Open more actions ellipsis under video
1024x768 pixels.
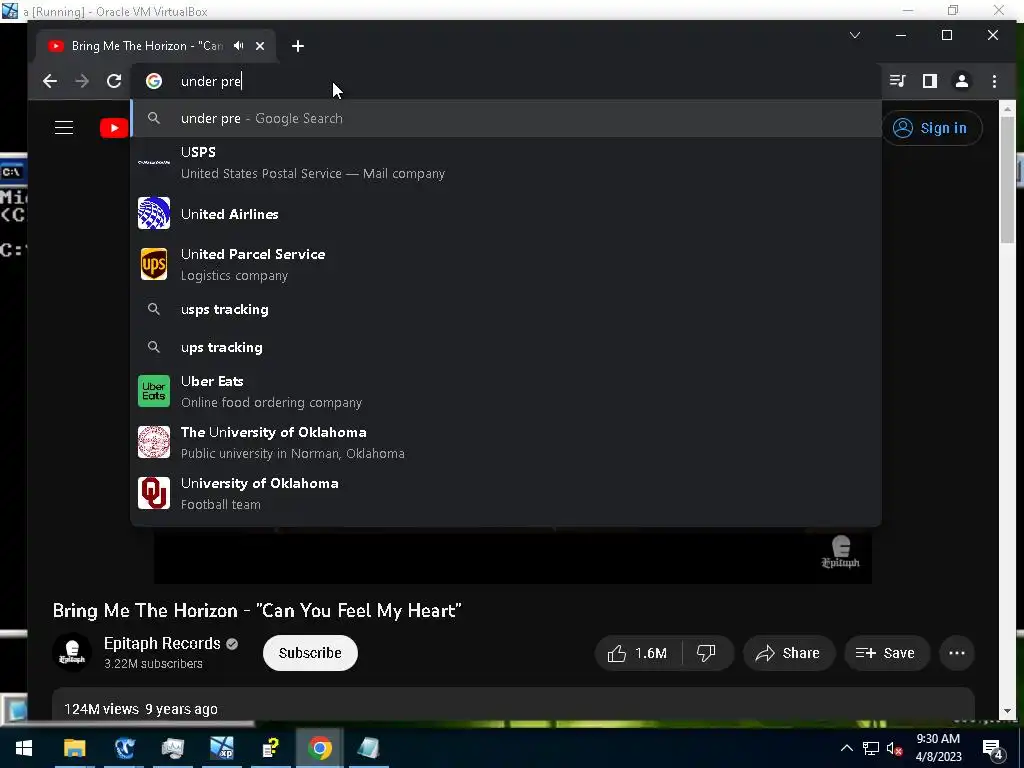[957, 653]
